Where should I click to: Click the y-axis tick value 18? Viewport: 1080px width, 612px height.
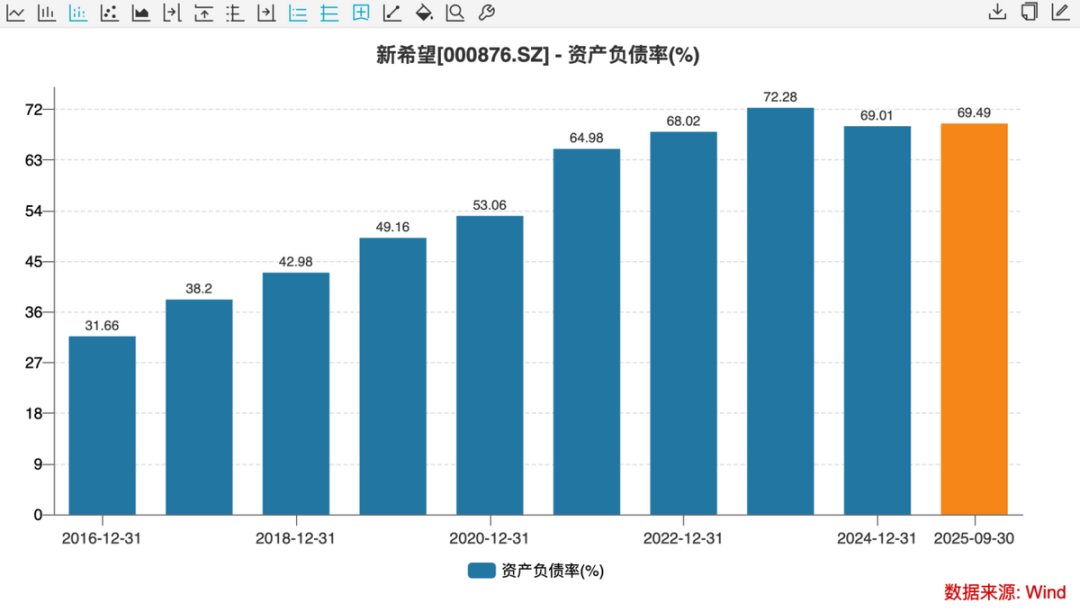(x=34, y=413)
